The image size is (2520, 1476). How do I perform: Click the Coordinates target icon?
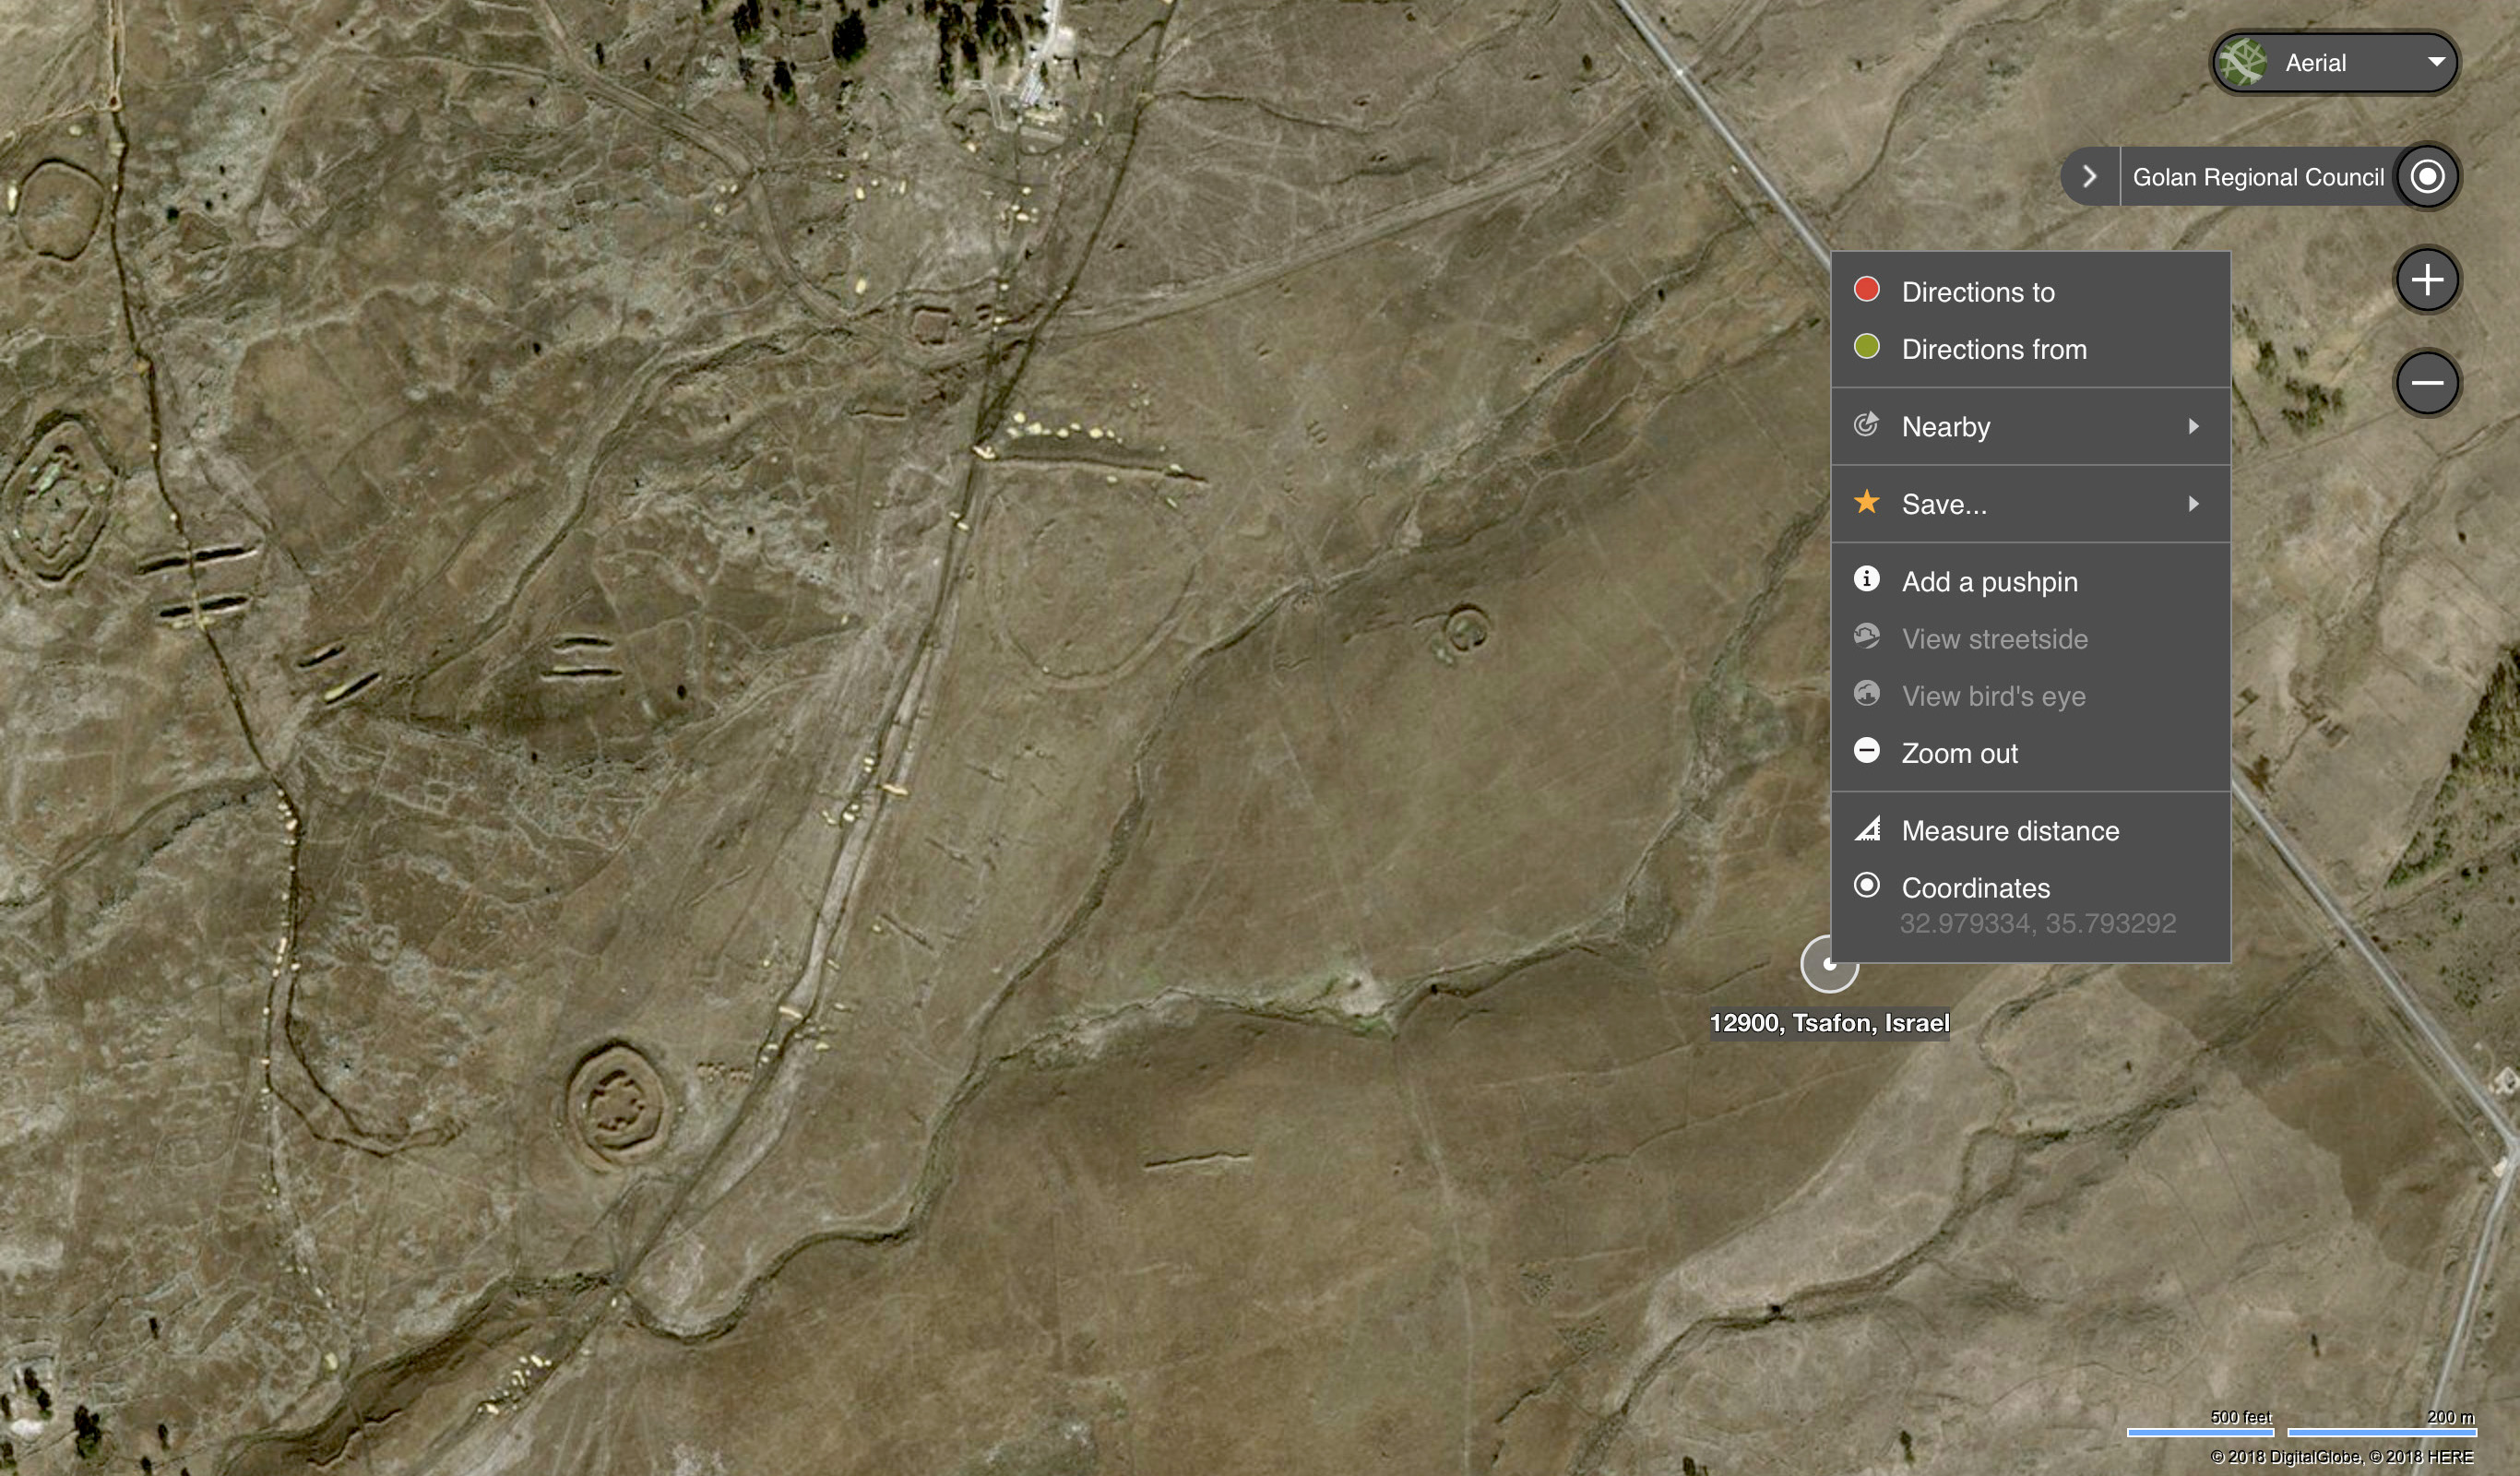1866,886
